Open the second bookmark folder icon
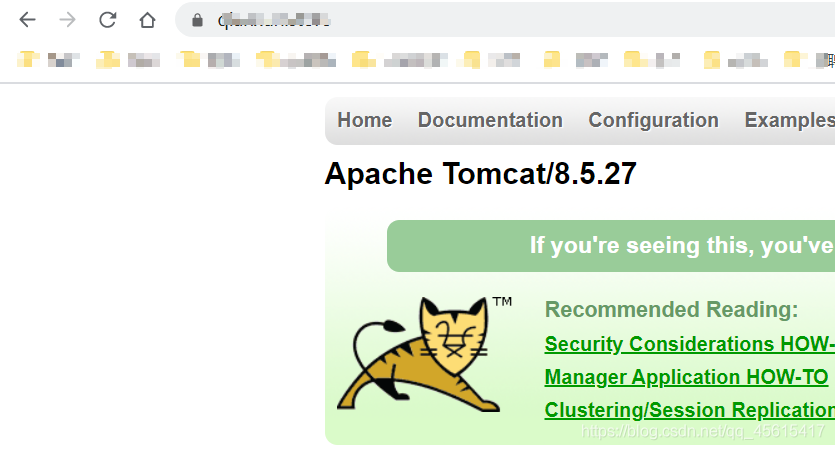This screenshot has height=450, width=835. pyautogui.click(x=108, y=60)
